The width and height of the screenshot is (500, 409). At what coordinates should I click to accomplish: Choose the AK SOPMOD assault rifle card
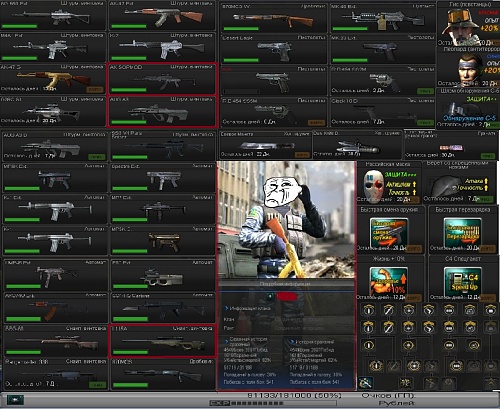[x=162, y=79]
